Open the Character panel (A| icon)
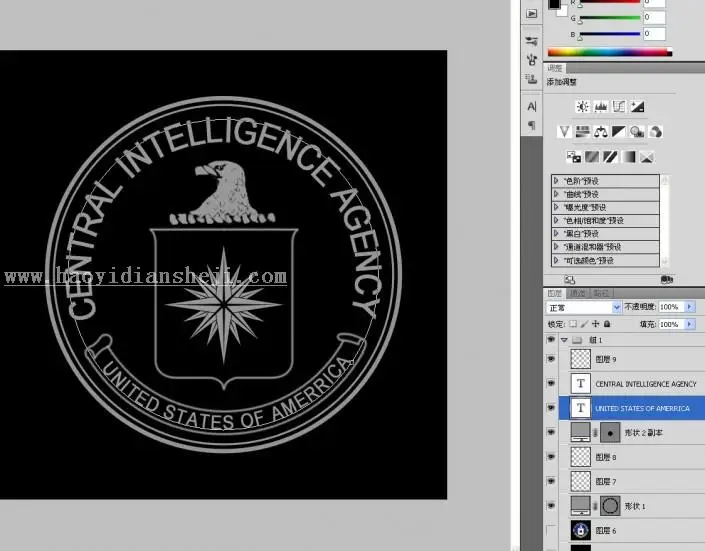Image resolution: width=705 pixels, height=551 pixels. click(x=531, y=107)
